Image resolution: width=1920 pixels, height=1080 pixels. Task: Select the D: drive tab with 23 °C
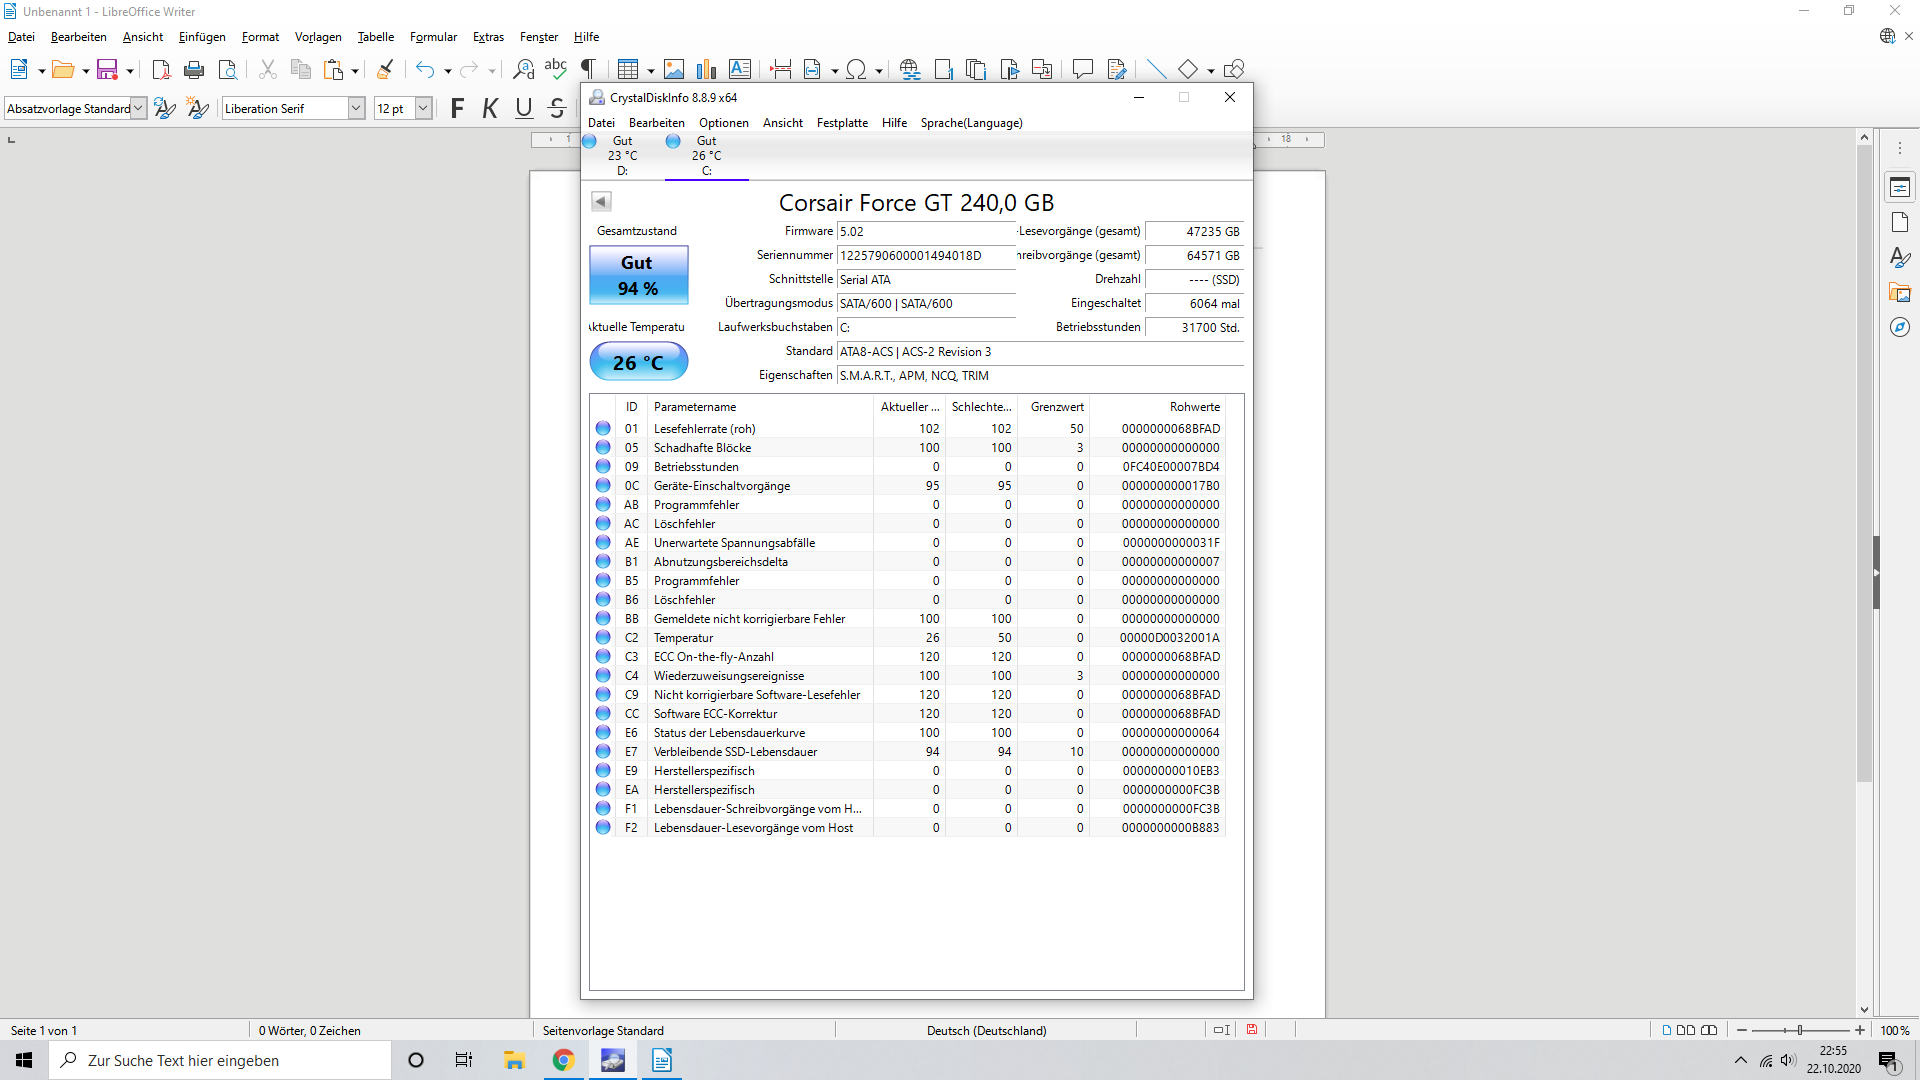pyautogui.click(x=621, y=155)
